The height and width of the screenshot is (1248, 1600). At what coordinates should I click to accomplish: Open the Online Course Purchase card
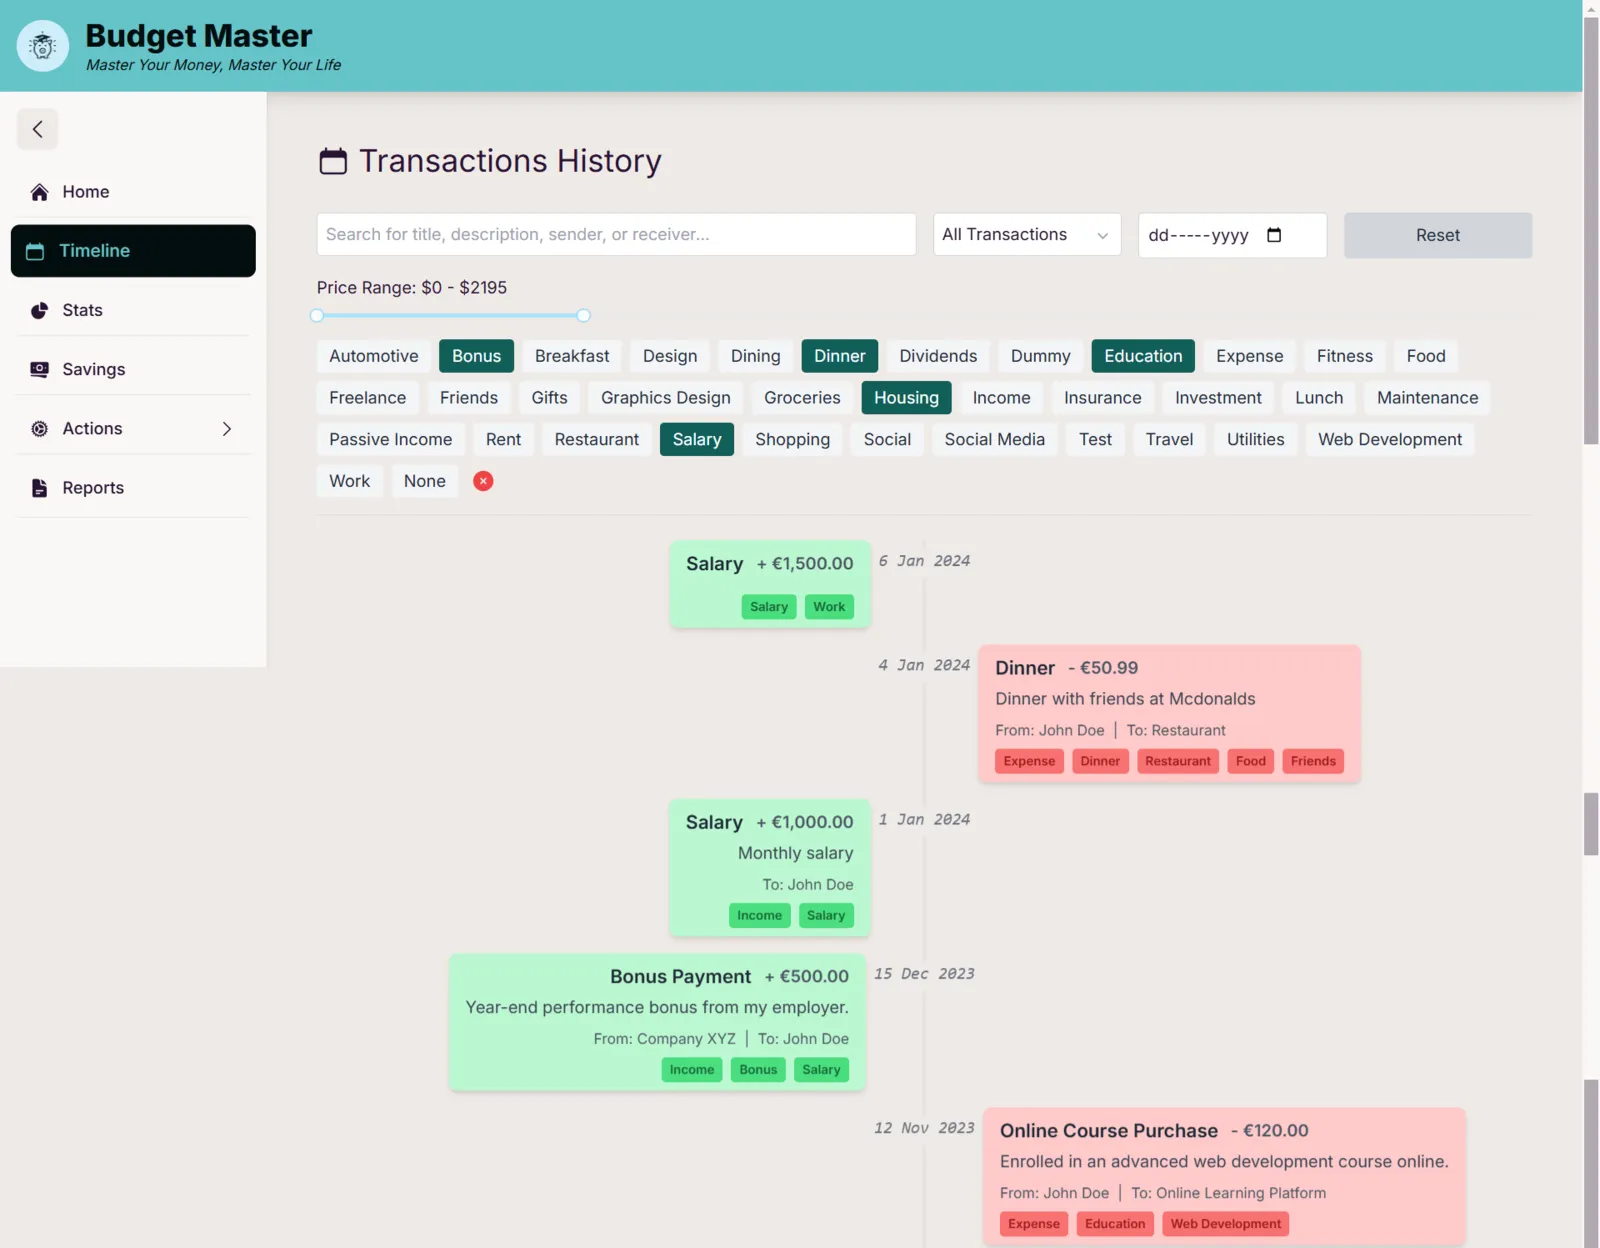[1224, 1176]
